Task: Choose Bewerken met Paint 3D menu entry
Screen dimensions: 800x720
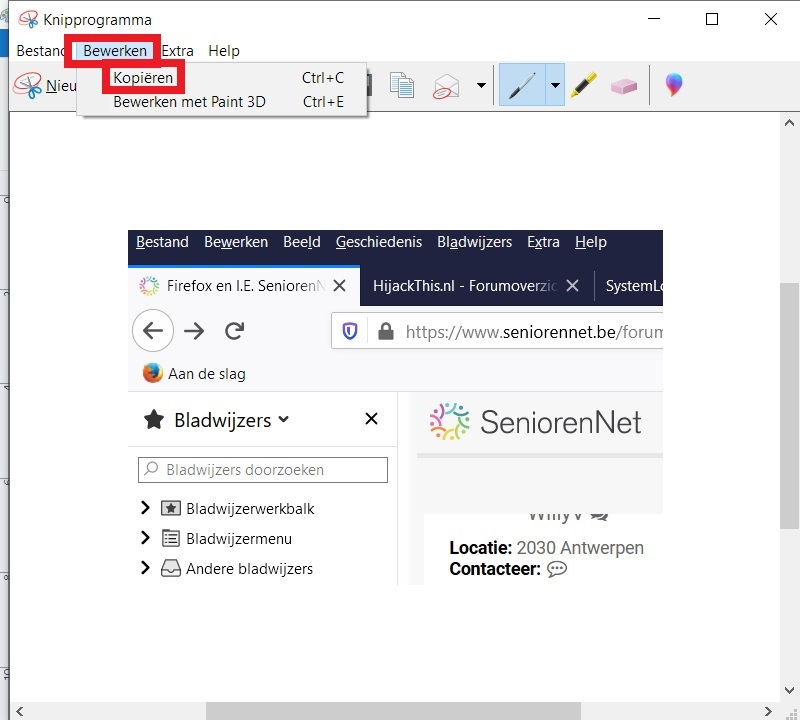Action: [189, 102]
